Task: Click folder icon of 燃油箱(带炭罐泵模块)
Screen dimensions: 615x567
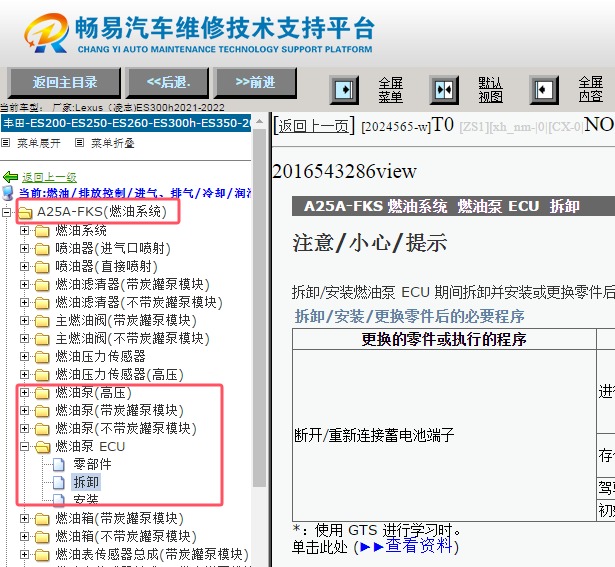Action: tap(42, 519)
